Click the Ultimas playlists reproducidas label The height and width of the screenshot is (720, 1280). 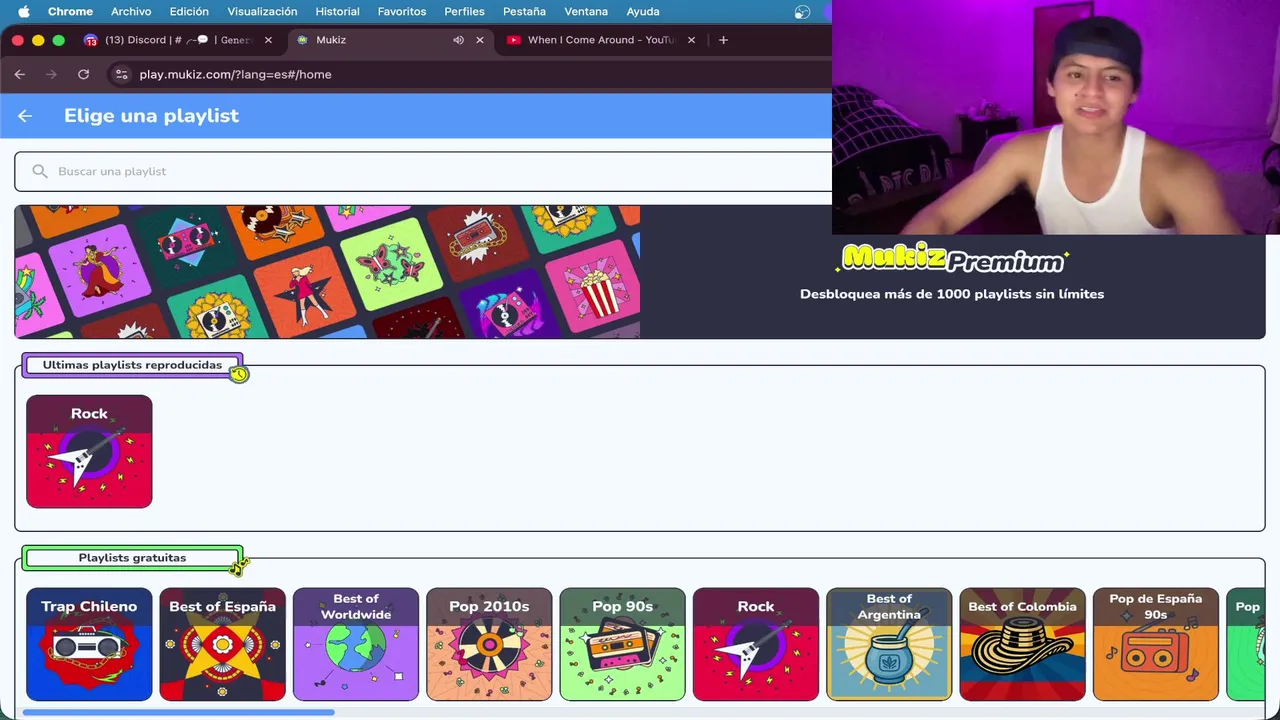pos(132,365)
